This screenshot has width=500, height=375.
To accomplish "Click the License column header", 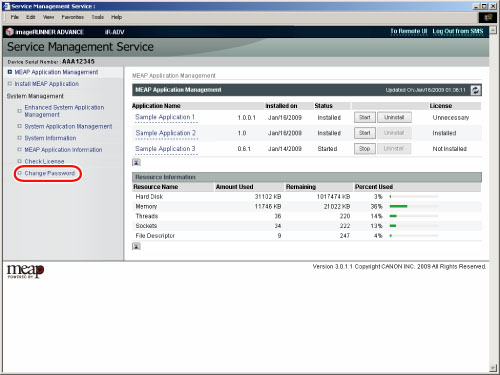I will pyautogui.click(x=441, y=106).
